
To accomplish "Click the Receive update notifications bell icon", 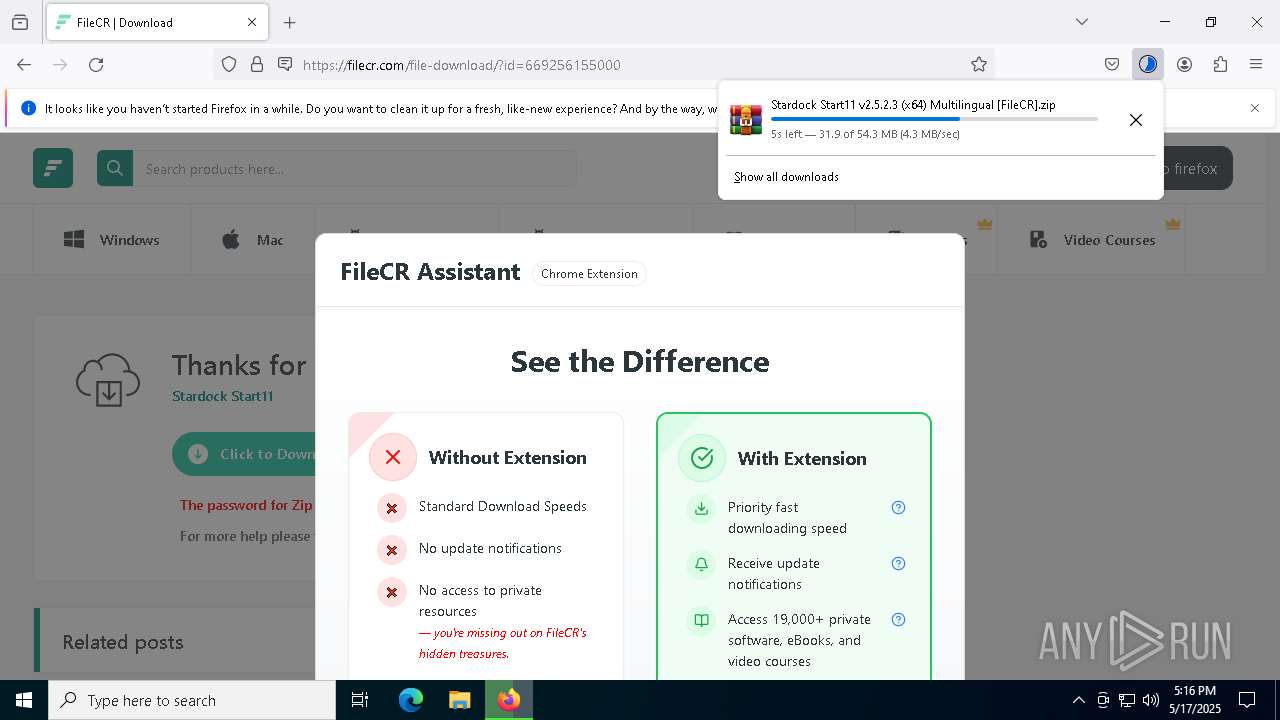I will [702, 564].
